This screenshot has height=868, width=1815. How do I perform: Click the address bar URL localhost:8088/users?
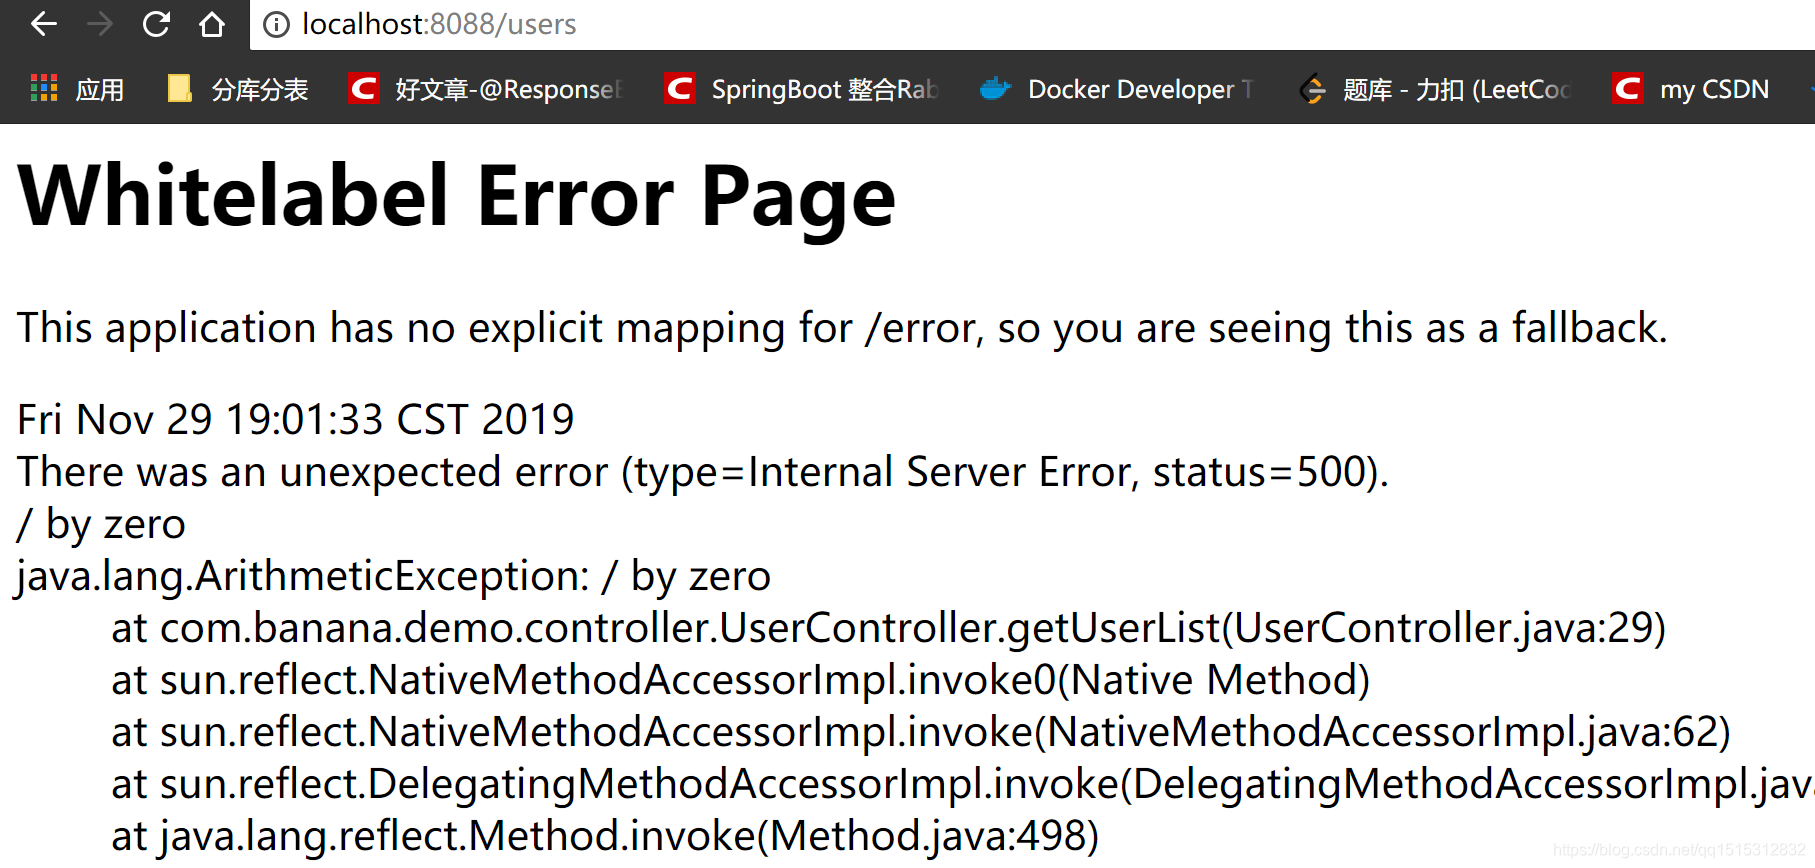pyautogui.click(x=439, y=24)
